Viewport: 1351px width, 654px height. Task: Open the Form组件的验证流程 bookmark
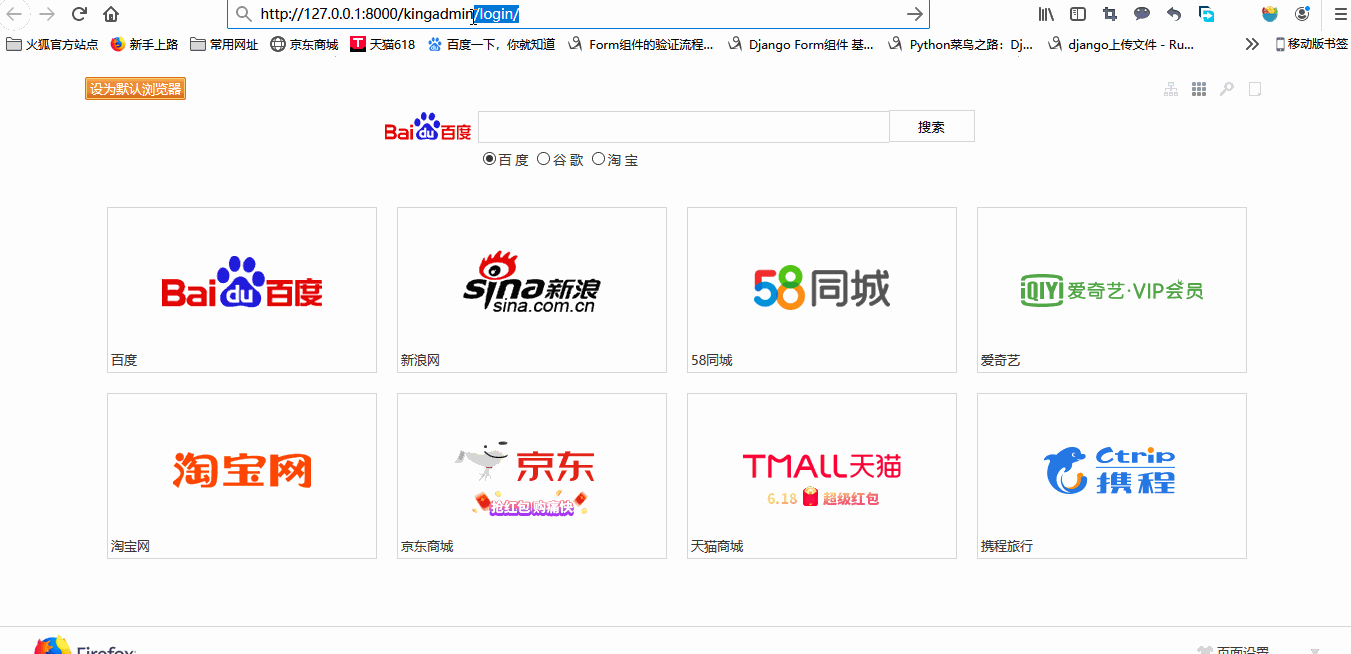click(641, 44)
